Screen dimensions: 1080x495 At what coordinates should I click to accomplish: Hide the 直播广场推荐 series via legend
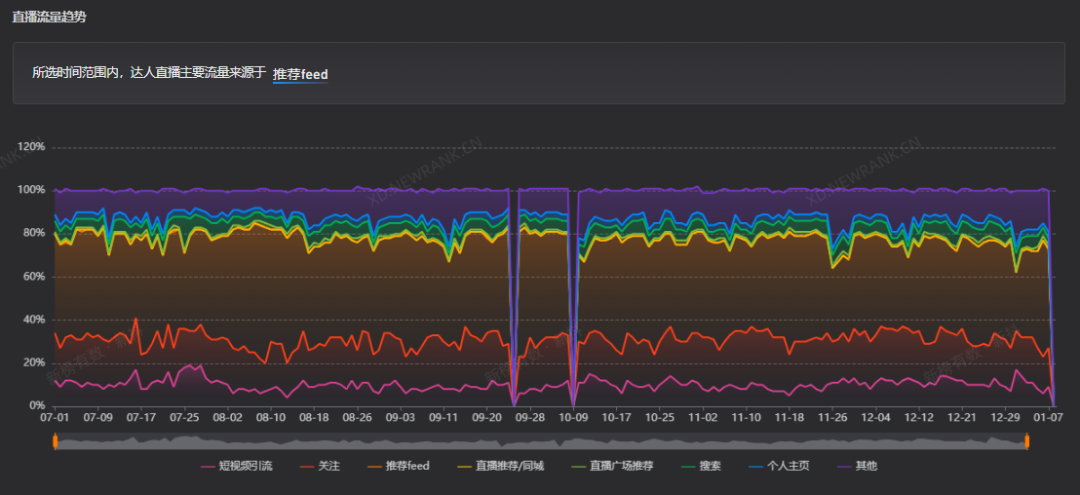(x=612, y=466)
